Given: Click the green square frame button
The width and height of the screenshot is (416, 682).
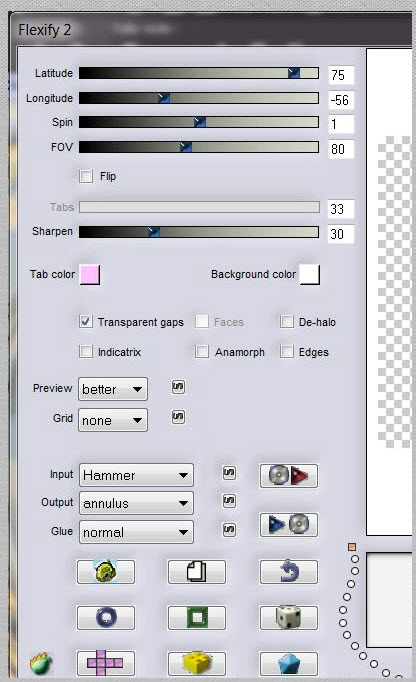Looking at the screenshot, I should coord(197,617).
